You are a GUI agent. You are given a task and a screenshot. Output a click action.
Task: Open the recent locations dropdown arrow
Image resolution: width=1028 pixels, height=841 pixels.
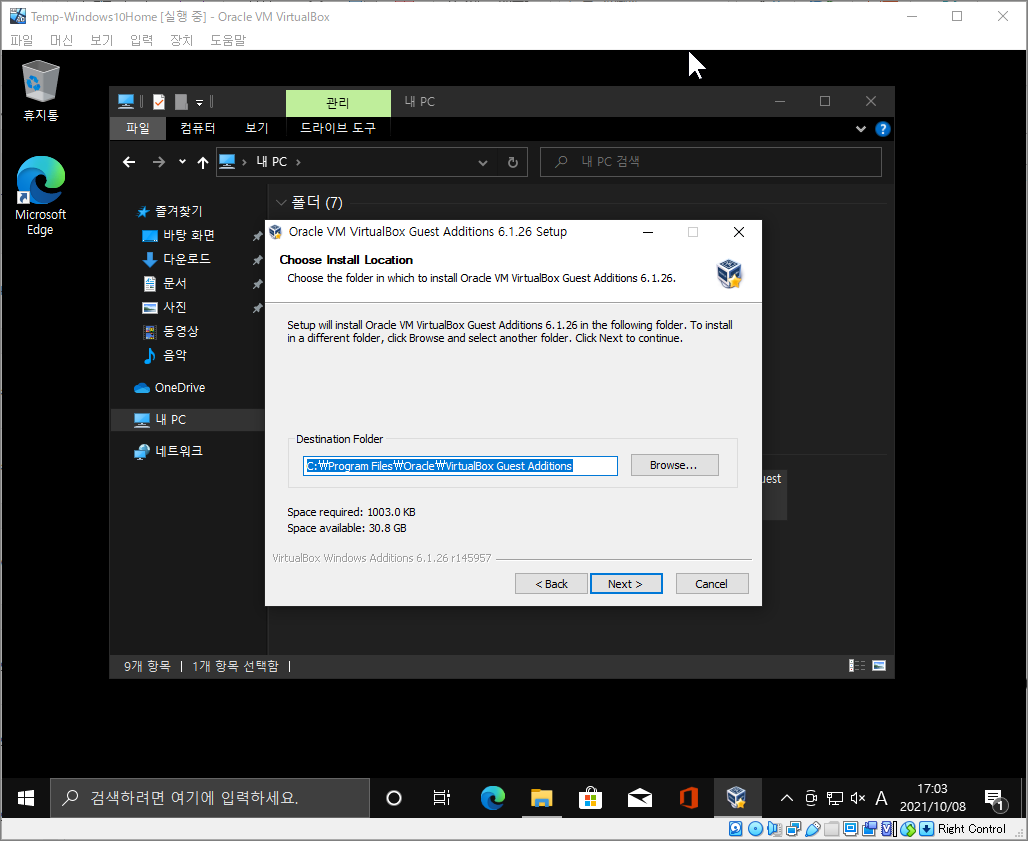[x=182, y=162]
